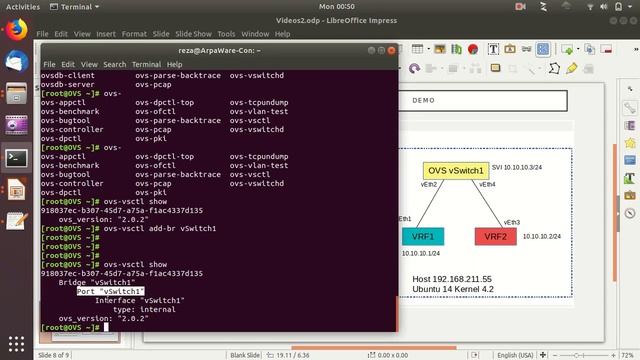This screenshot has height=360, width=640.
Task: Select the yellow Glue Points pencil tool
Action: coord(571,68)
